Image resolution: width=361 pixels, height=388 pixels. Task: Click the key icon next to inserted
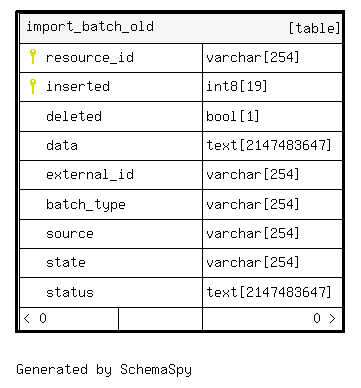[x=33, y=86]
